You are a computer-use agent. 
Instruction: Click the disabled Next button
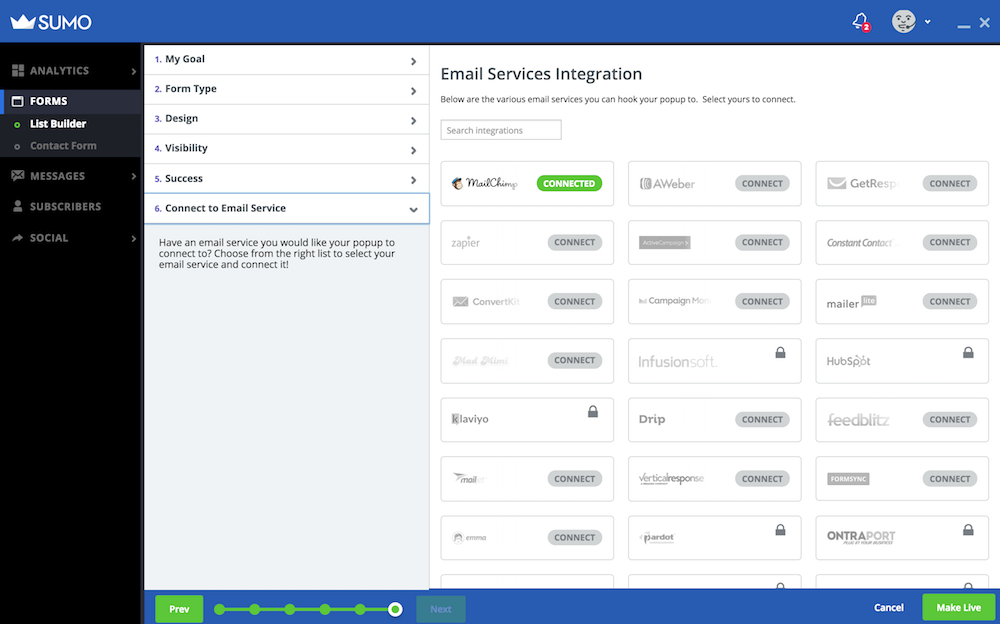pos(441,609)
